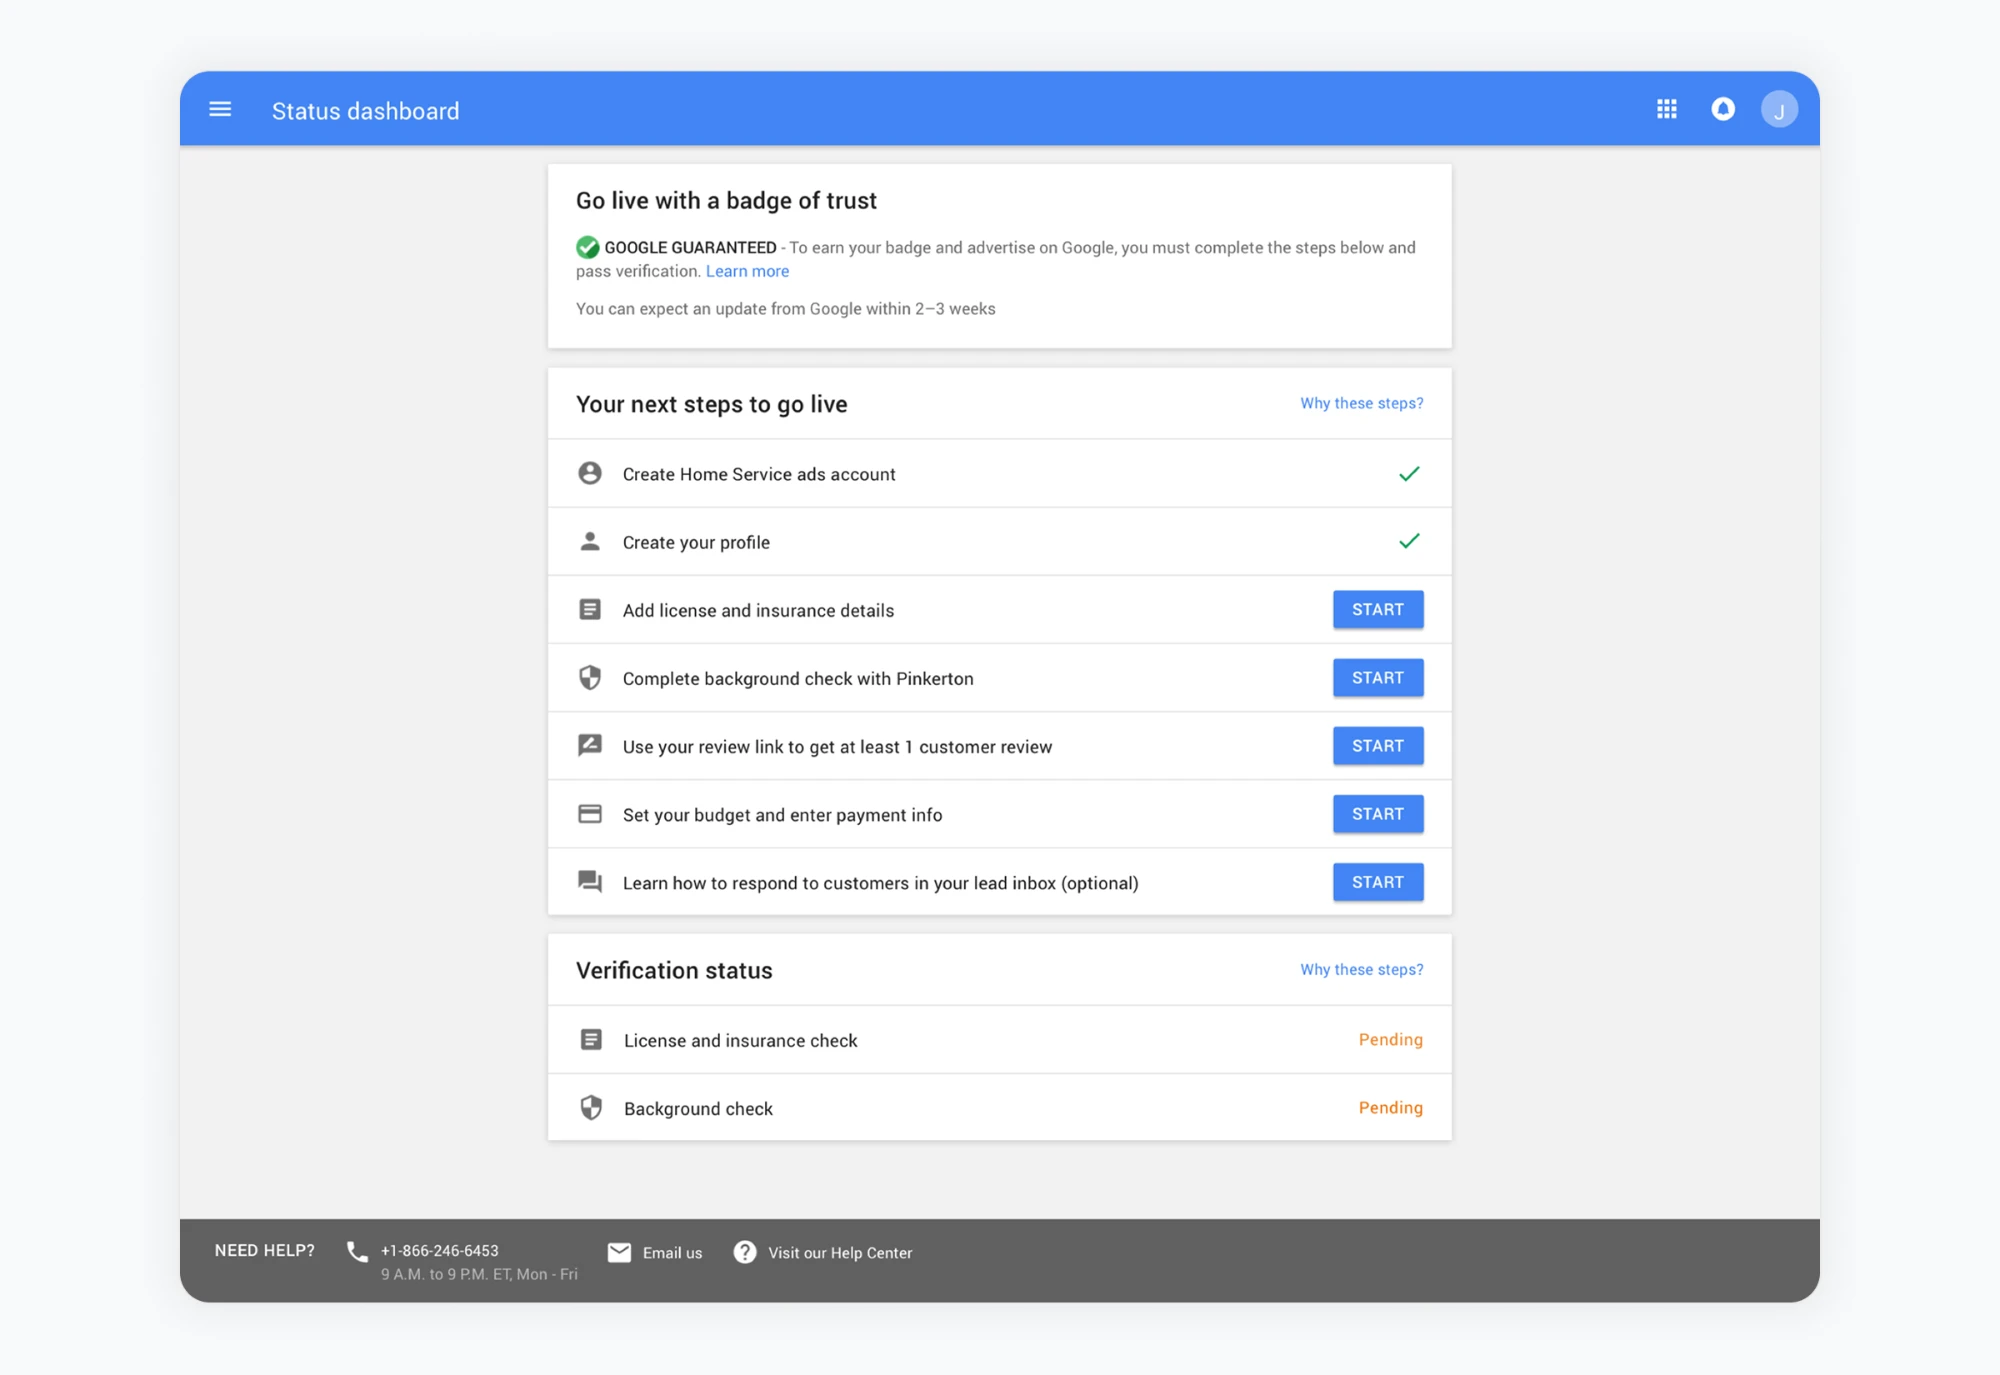2000x1375 pixels.
Task: Click the shield icon beside Pinkerton background check
Action: pyautogui.click(x=590, y=677)
